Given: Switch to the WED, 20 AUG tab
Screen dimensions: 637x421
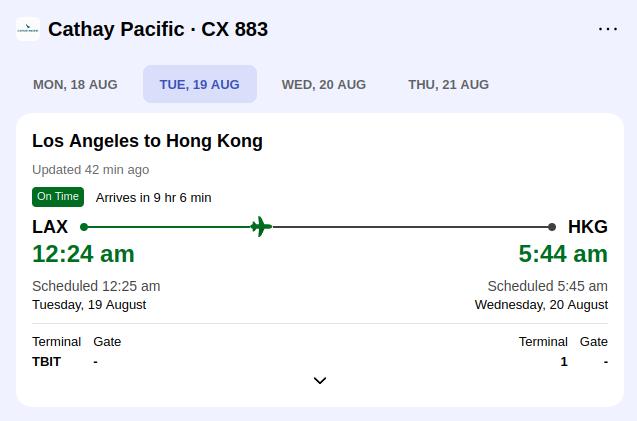Looking at the screenshot, I should click(324, 85).
